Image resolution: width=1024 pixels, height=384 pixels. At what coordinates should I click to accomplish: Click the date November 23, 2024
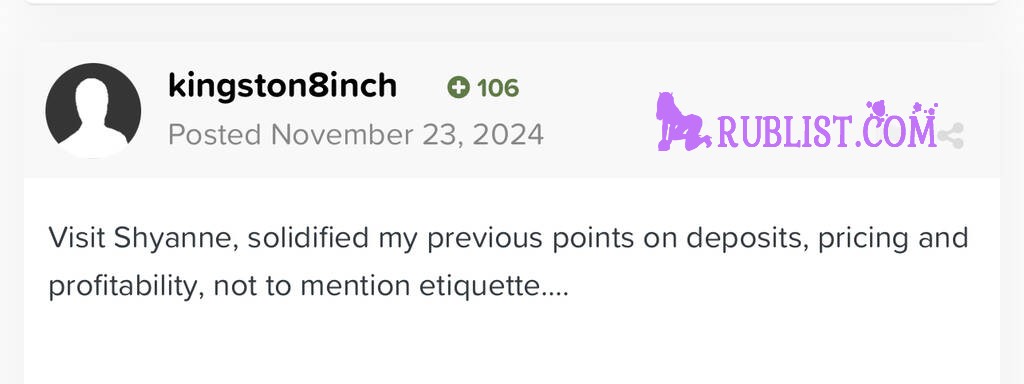click(408, 135)
